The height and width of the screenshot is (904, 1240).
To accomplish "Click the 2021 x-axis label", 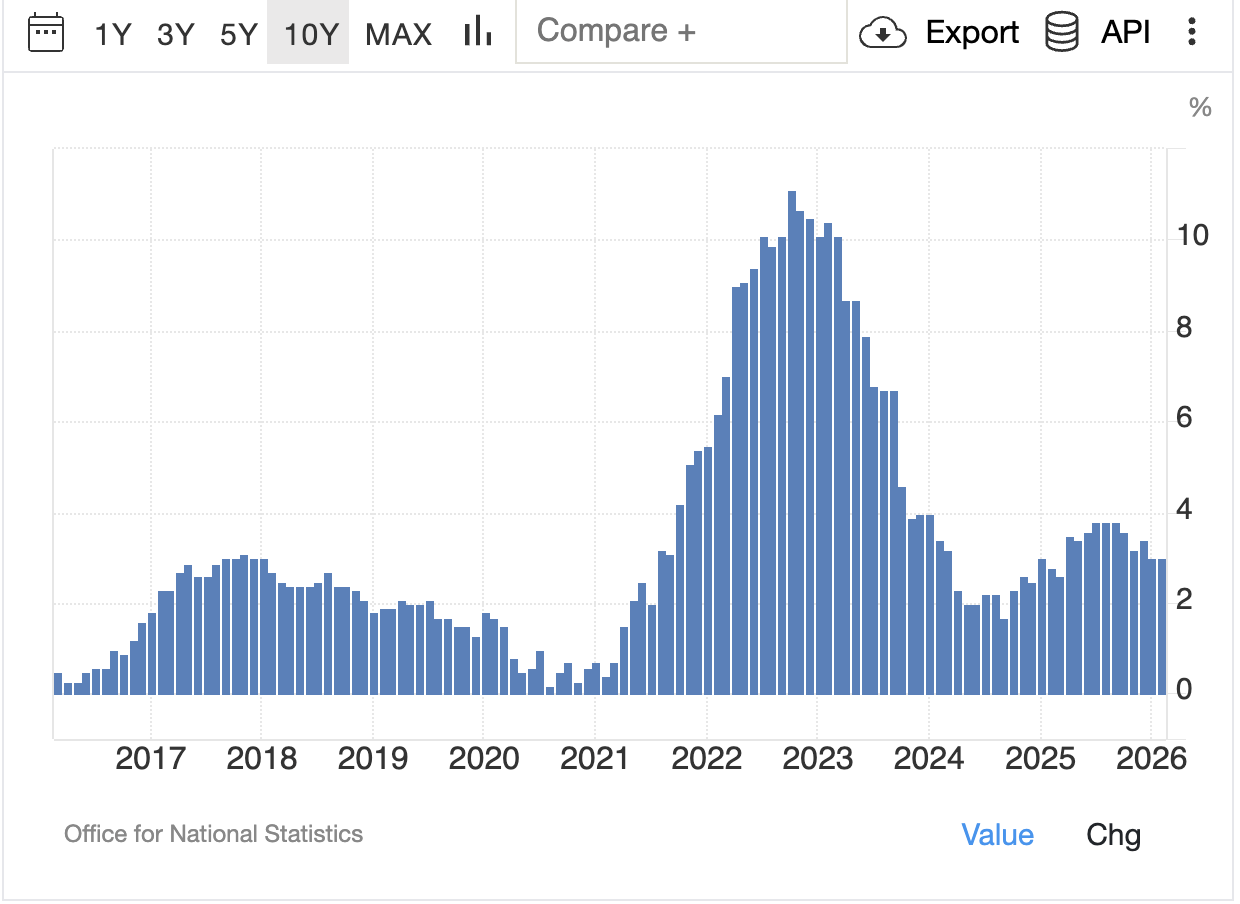I will 595,759.
